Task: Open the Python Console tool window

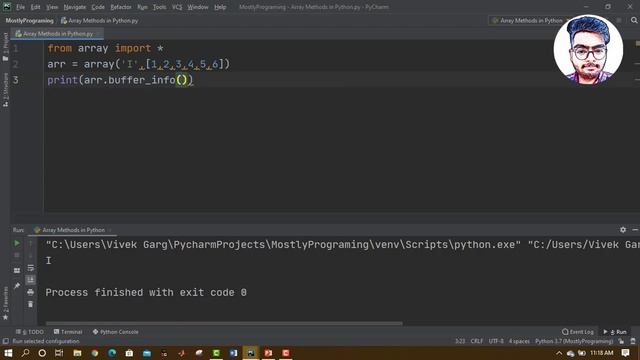Action: tap(116, 332)
